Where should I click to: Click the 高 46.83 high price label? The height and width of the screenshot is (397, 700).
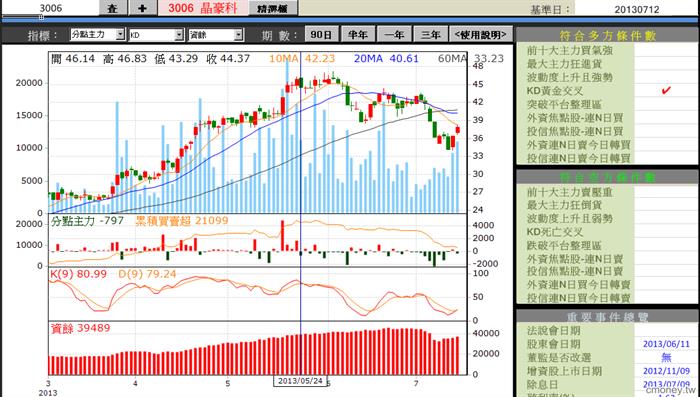point(125,59)
